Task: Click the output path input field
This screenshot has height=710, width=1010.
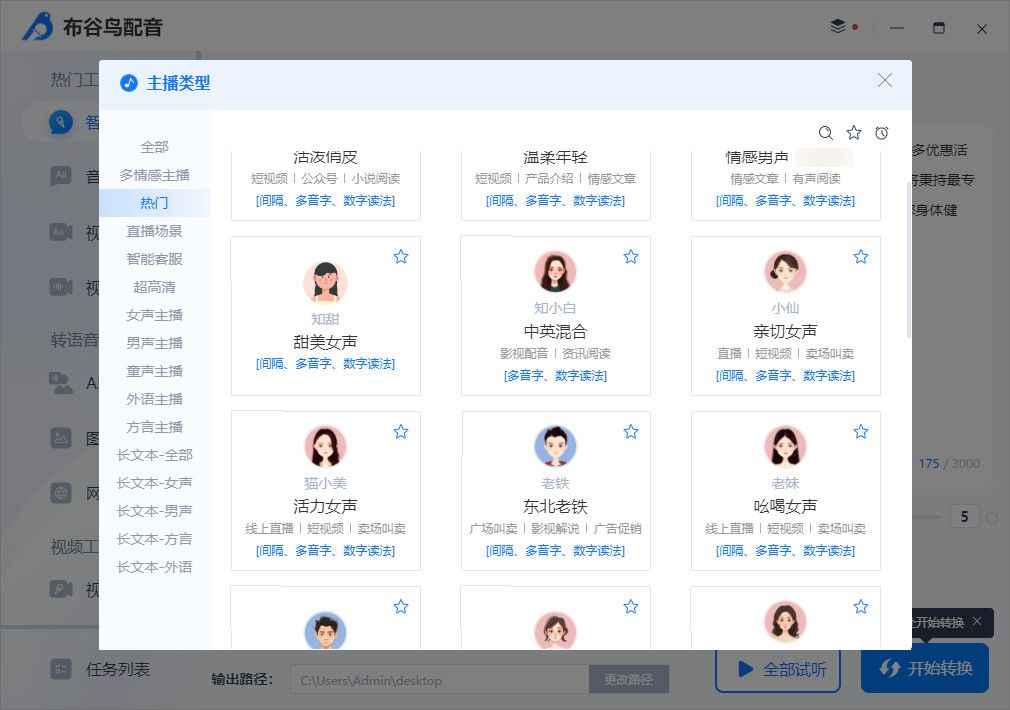Action: pos(440,680)
